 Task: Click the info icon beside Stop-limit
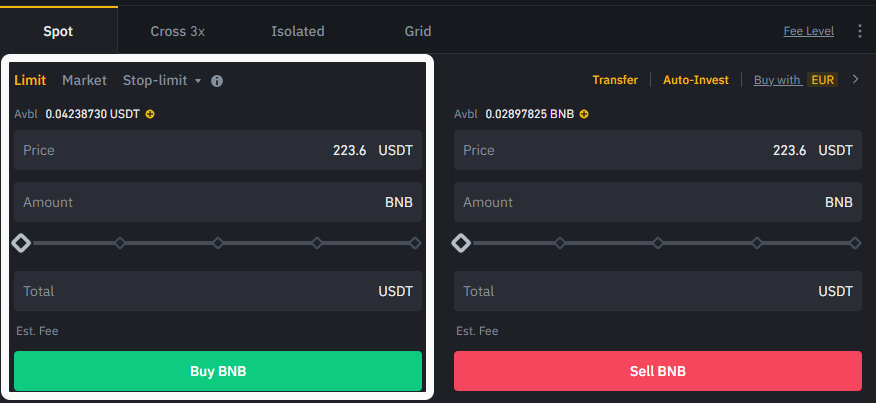pos(217,81)
